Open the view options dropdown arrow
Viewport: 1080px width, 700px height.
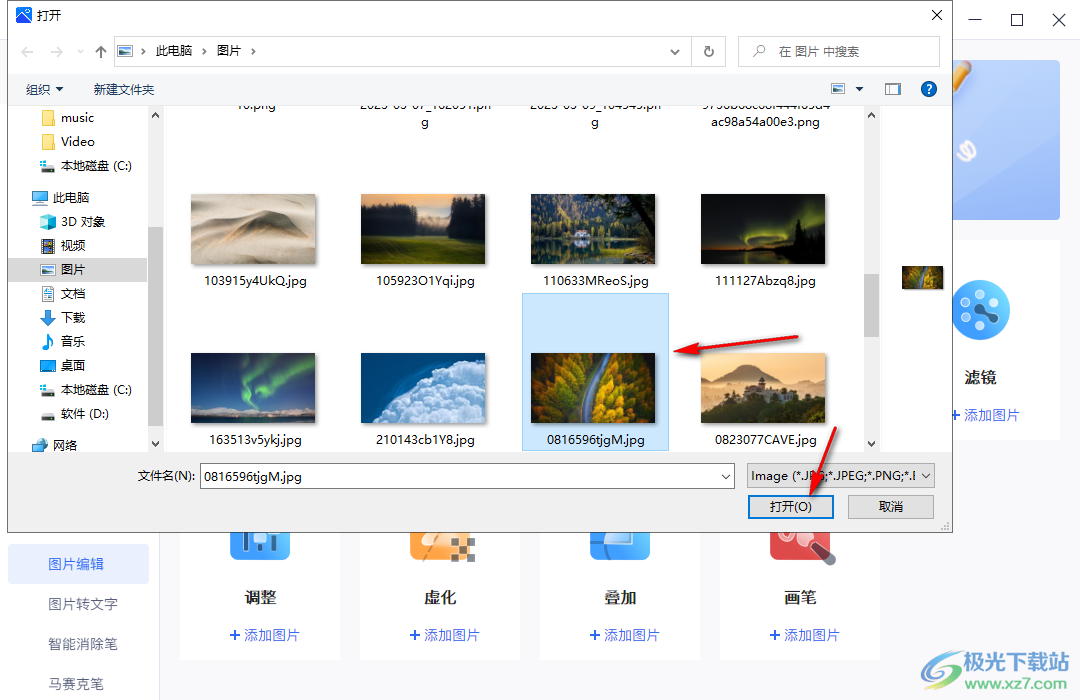tap(859, 89)
